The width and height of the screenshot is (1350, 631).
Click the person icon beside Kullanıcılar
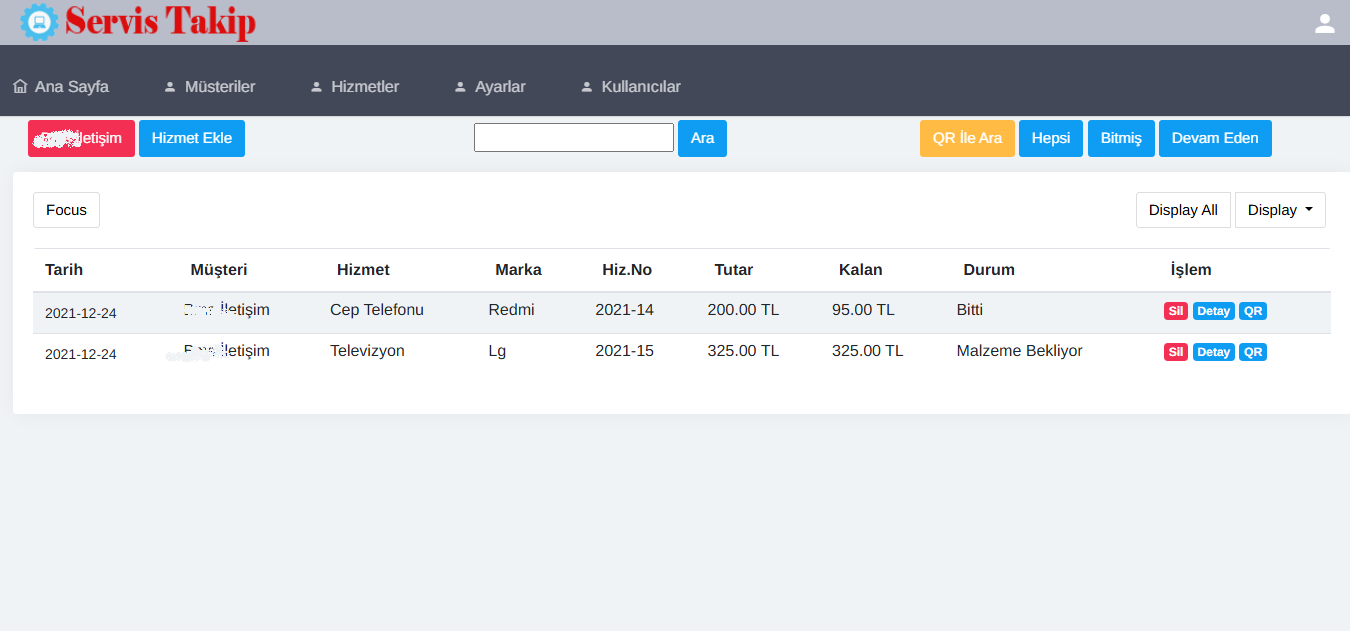tap(587, 87)
